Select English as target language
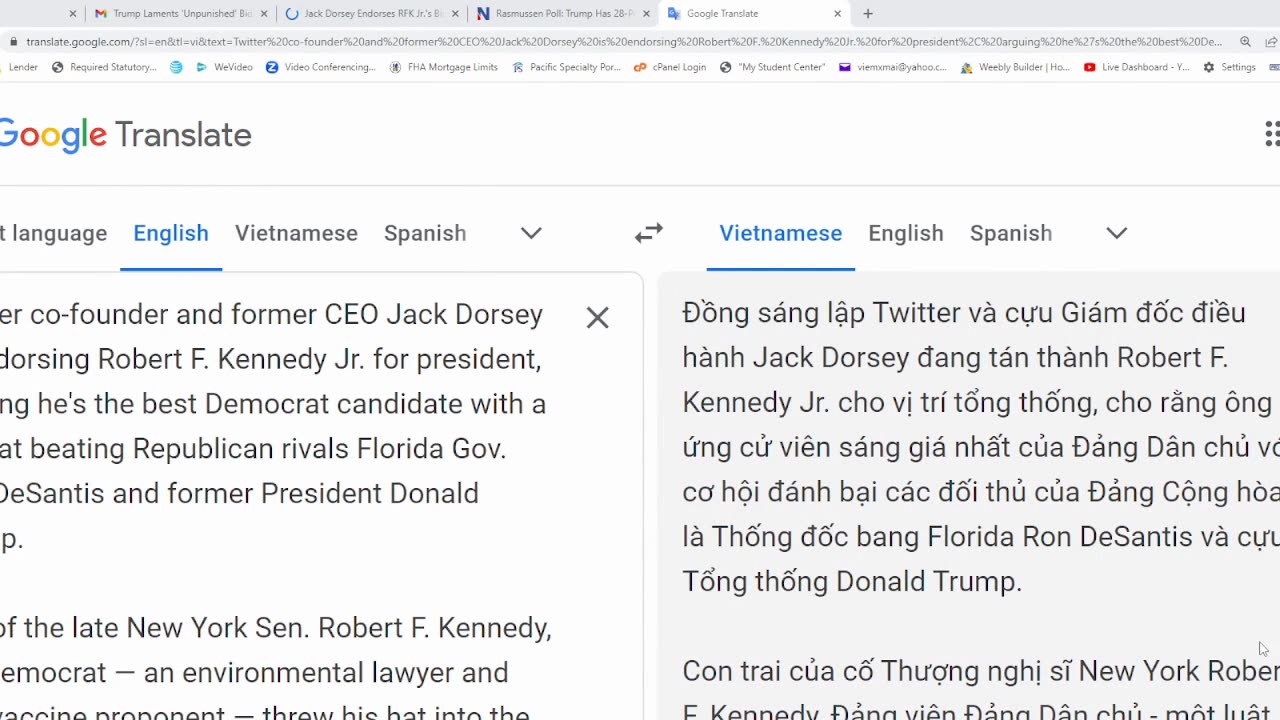Screen dimensions: 1280x720 (x=906, y=233)
